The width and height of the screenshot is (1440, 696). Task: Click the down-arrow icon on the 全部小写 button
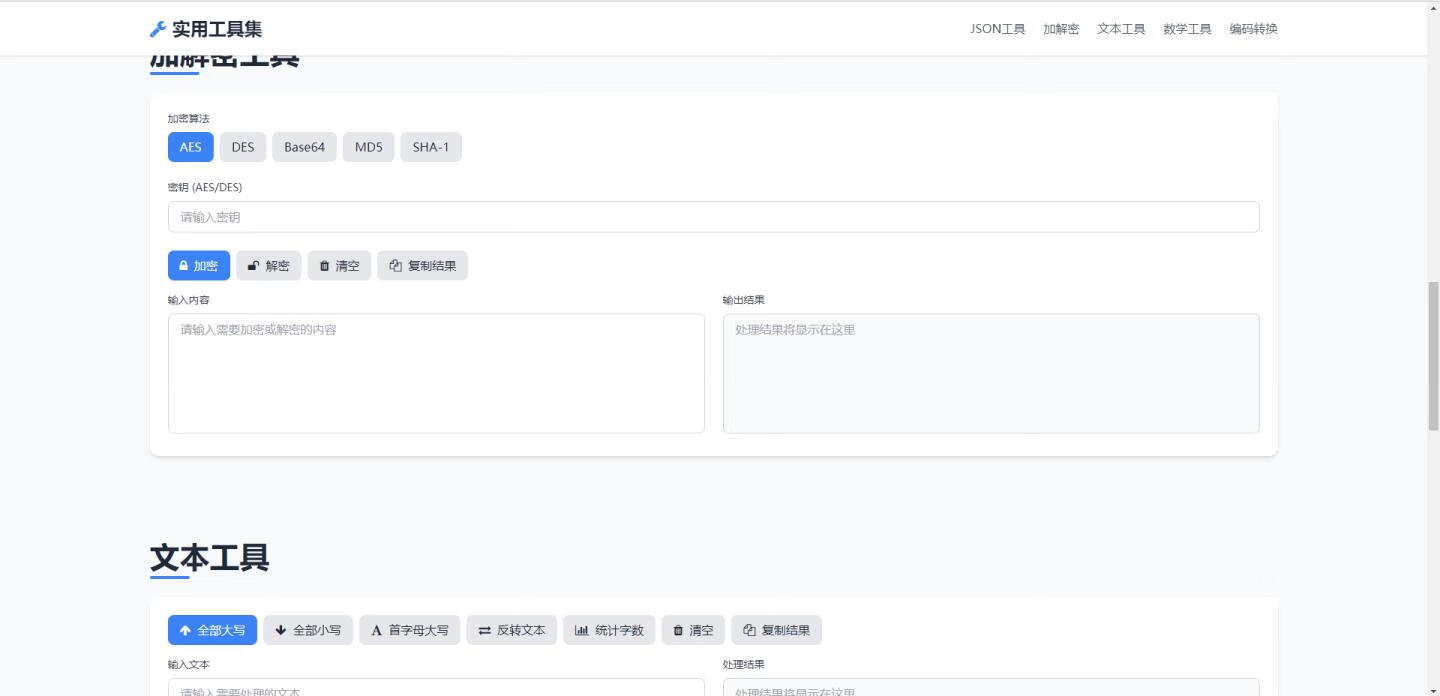(280, 630)
